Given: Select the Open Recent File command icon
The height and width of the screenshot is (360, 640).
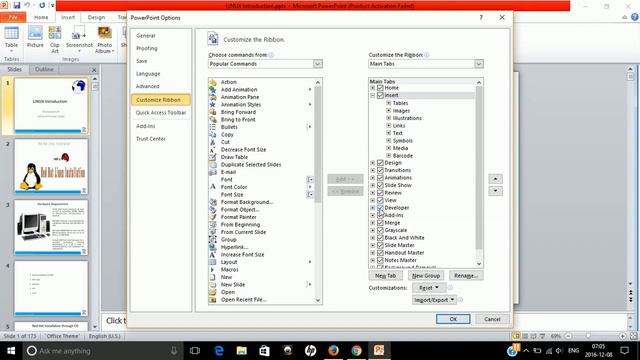Looking at the screenshot, I should coord(213,300).
